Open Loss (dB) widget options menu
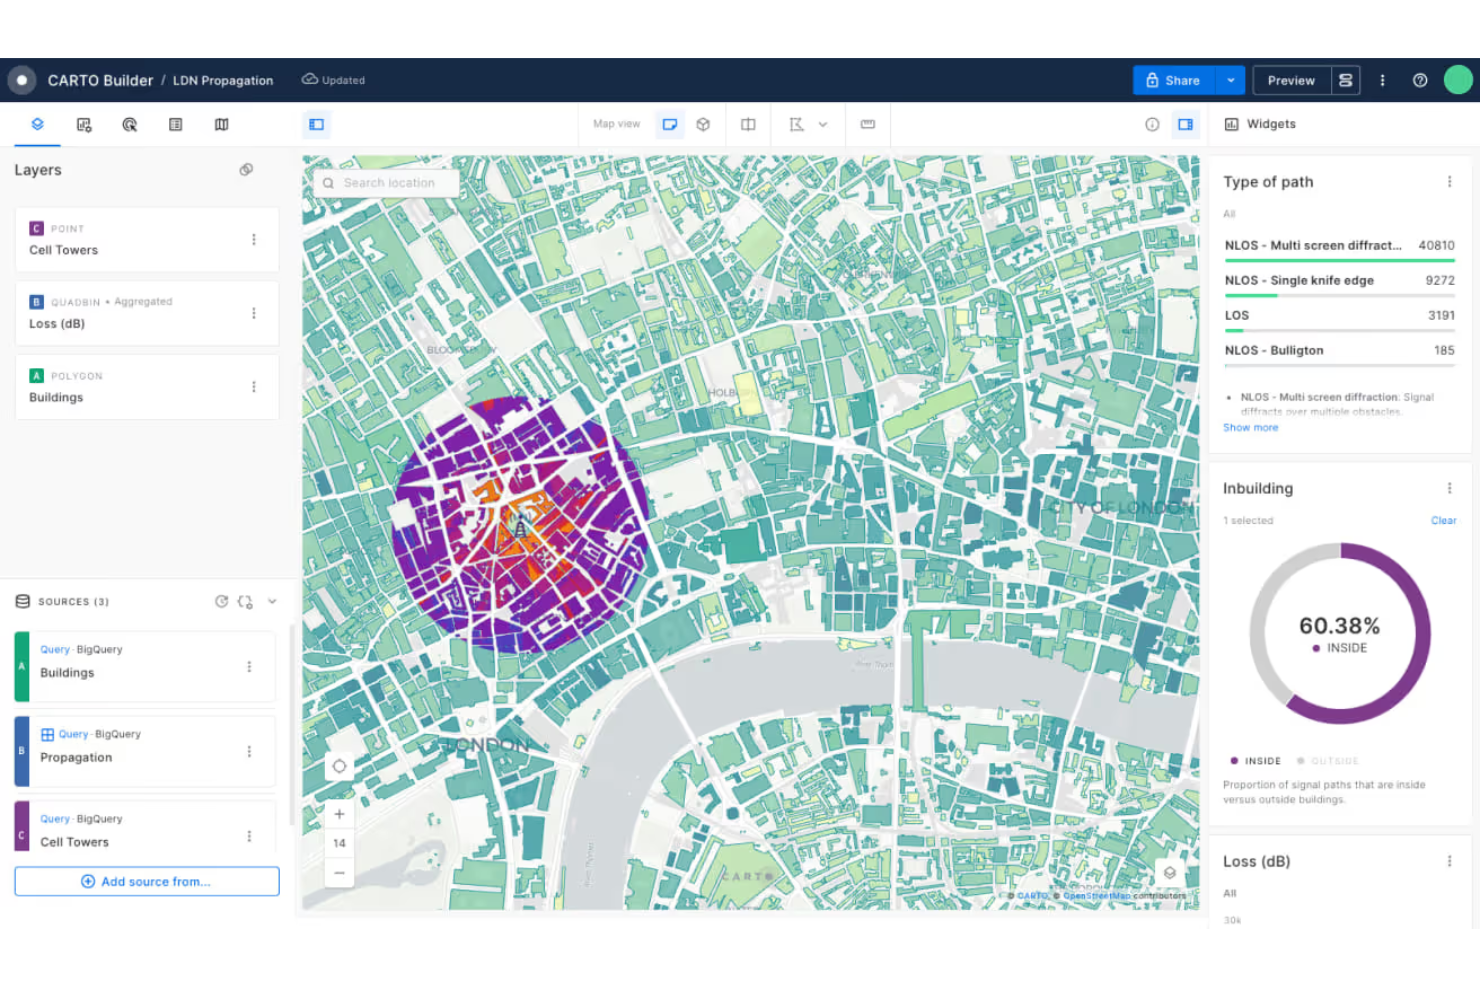The width and height of the screenshot is (1480, 987). (1449, 861)
